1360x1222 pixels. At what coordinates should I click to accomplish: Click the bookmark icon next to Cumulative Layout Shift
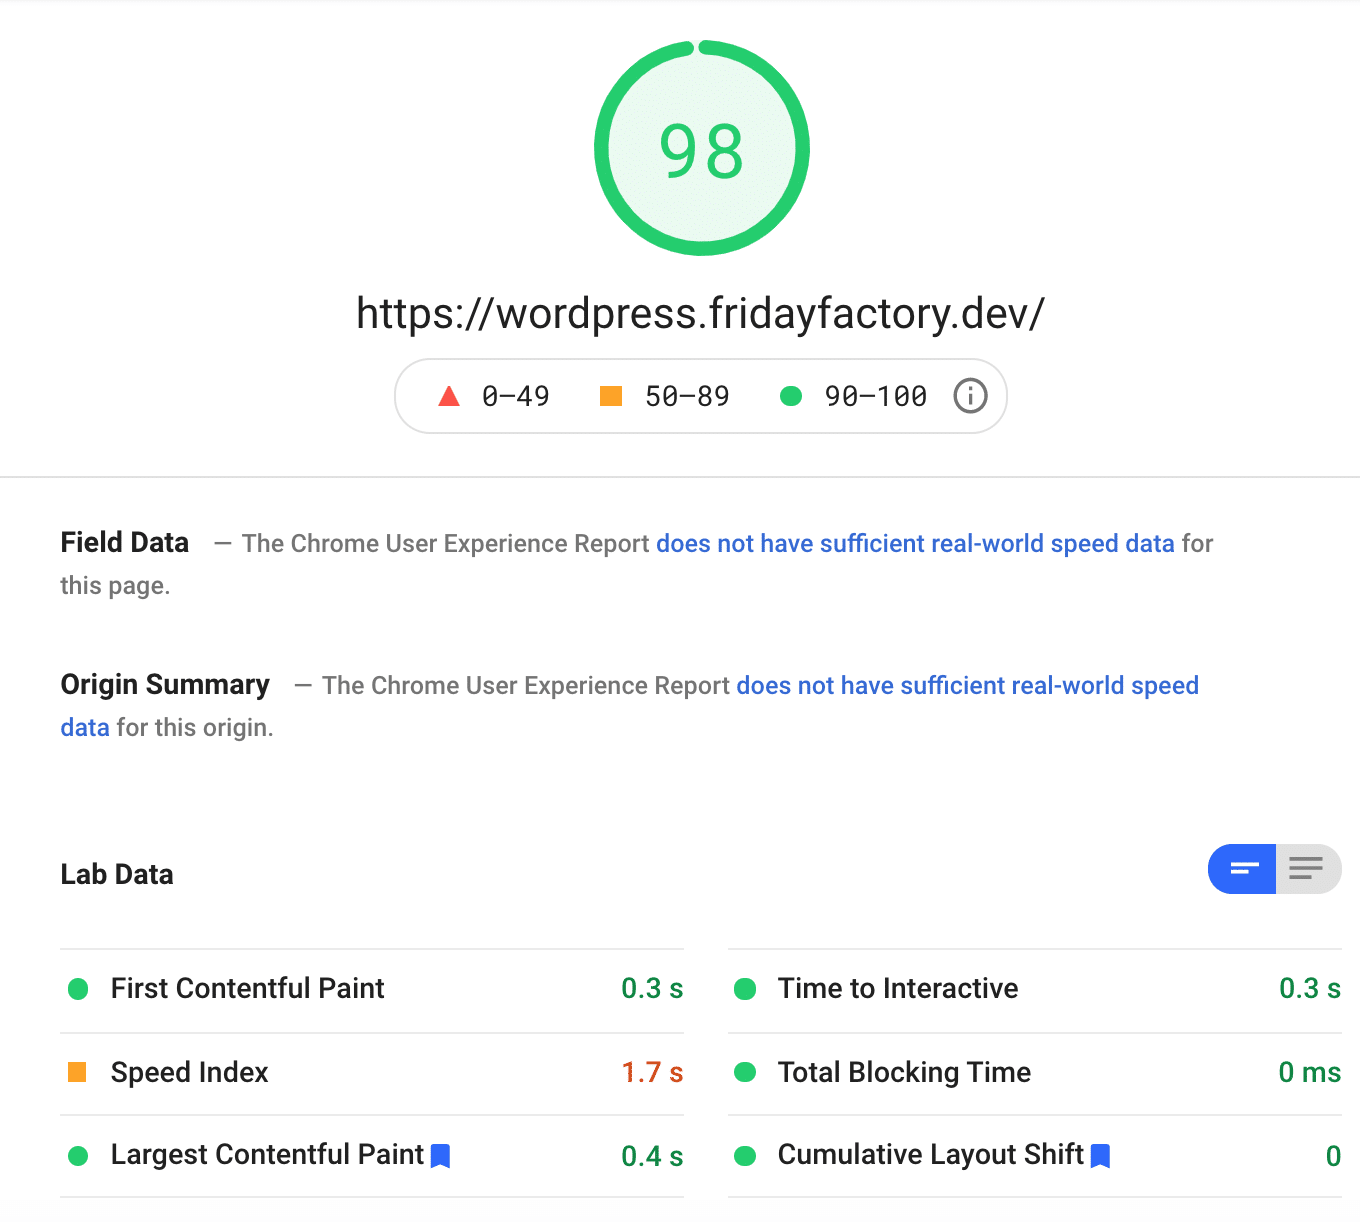1102,1156
